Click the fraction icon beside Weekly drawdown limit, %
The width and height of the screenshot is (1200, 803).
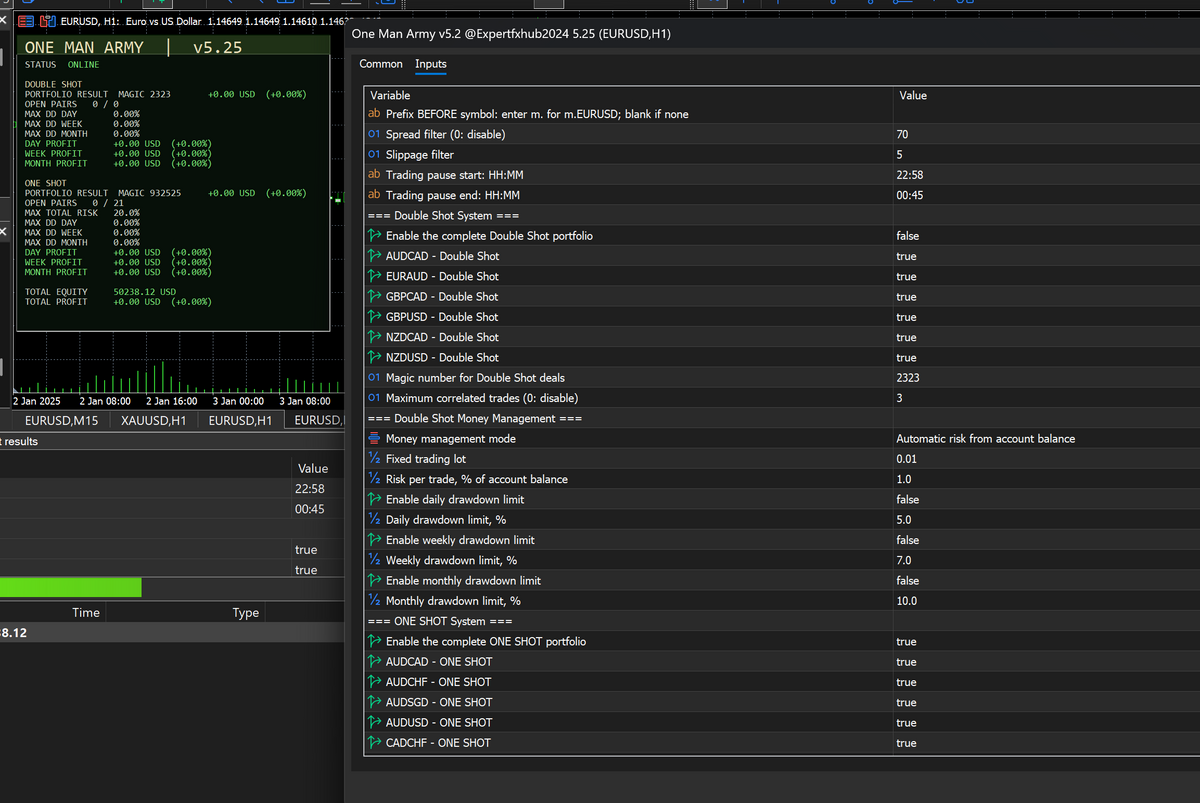[x=374, y=560]
